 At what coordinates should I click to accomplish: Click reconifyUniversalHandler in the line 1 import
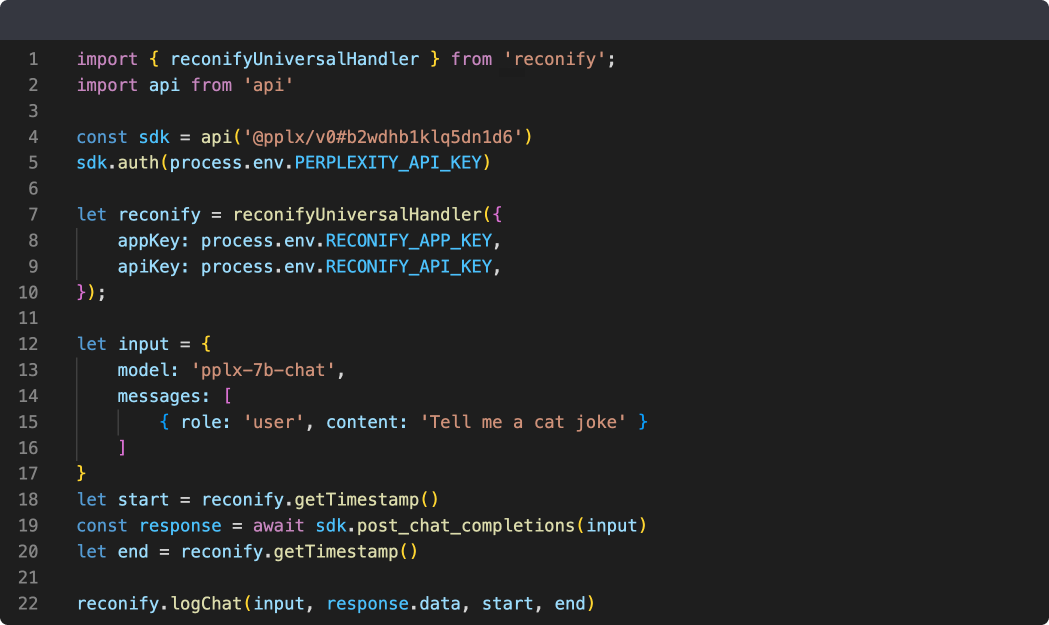click(x=295, y=59)
